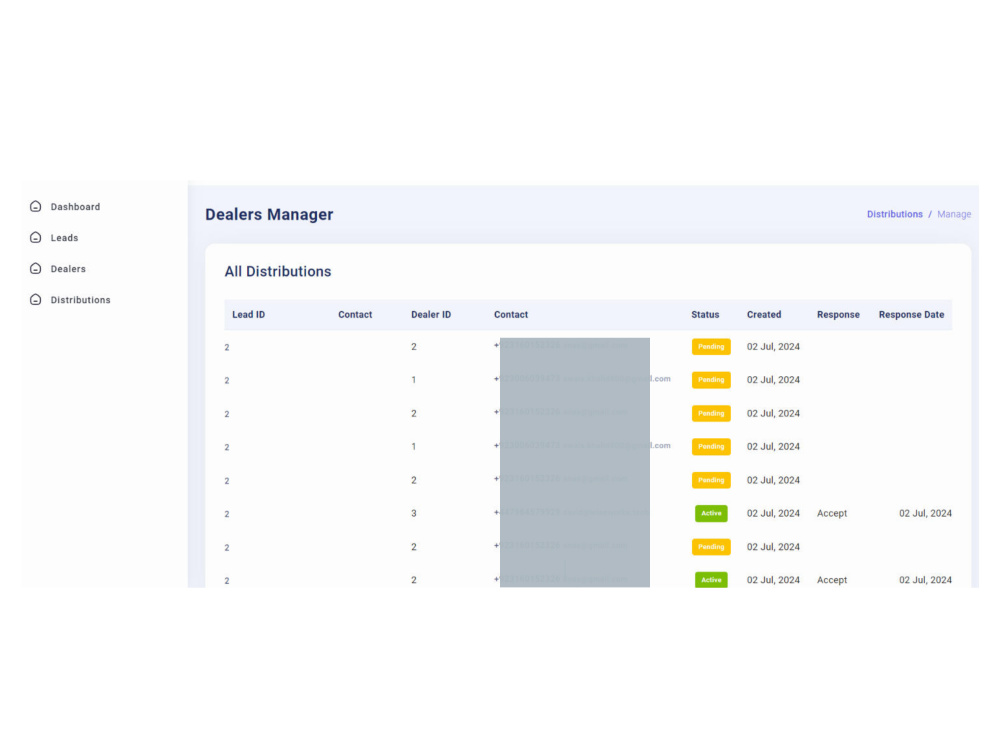The image size is (1000, 750).
Task: Click the Status column header
Action: 705,314
